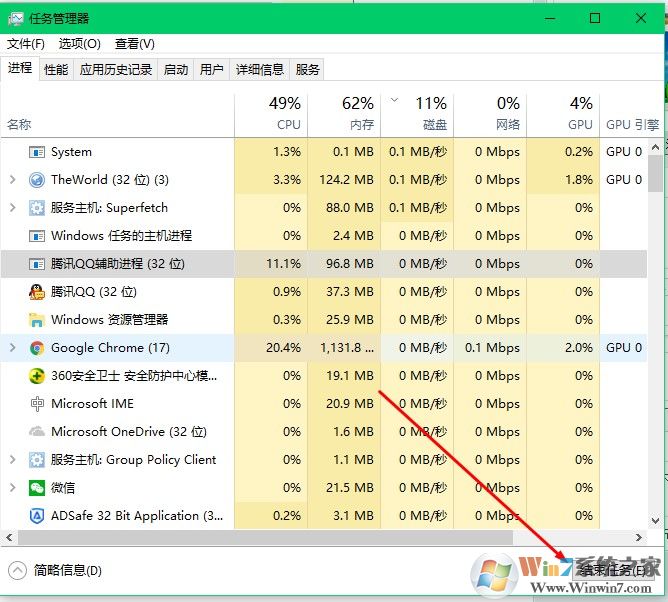Select the Windows 资源管理器 row name
Viewport: 668px width, 602px height.
tap(109, 320)
